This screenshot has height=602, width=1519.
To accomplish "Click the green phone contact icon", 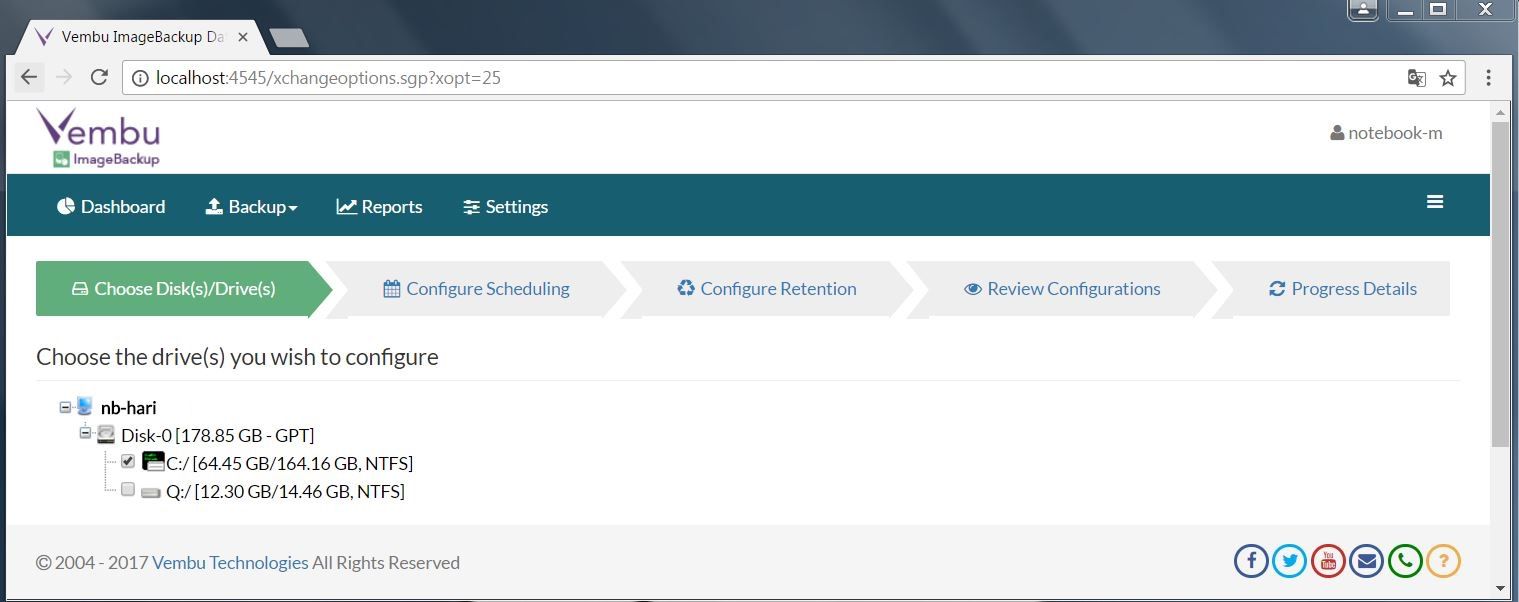I will point(1405,561).
